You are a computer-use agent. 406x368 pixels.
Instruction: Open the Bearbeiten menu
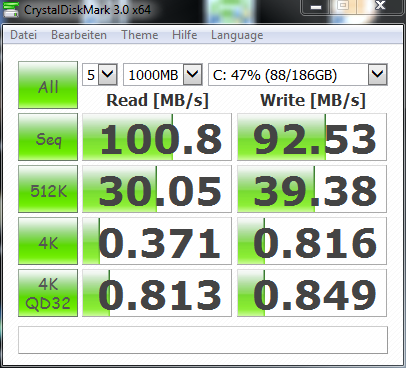coord(79,35)
